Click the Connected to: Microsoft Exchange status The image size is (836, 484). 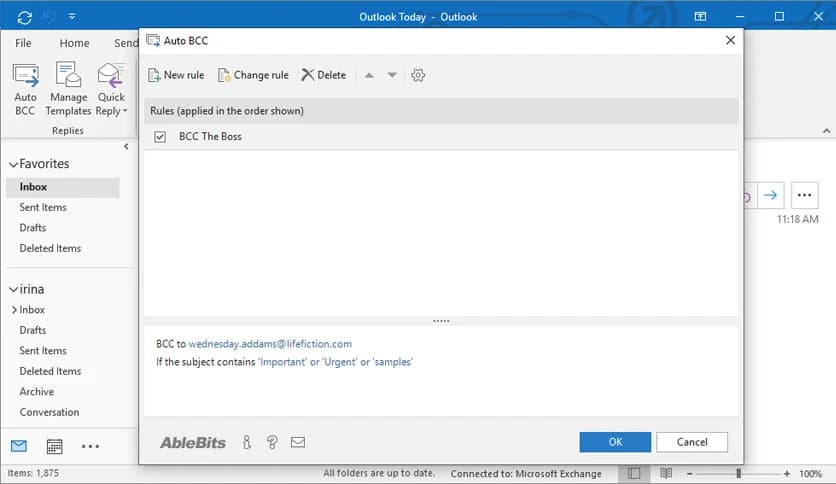(x=526, y=473)
